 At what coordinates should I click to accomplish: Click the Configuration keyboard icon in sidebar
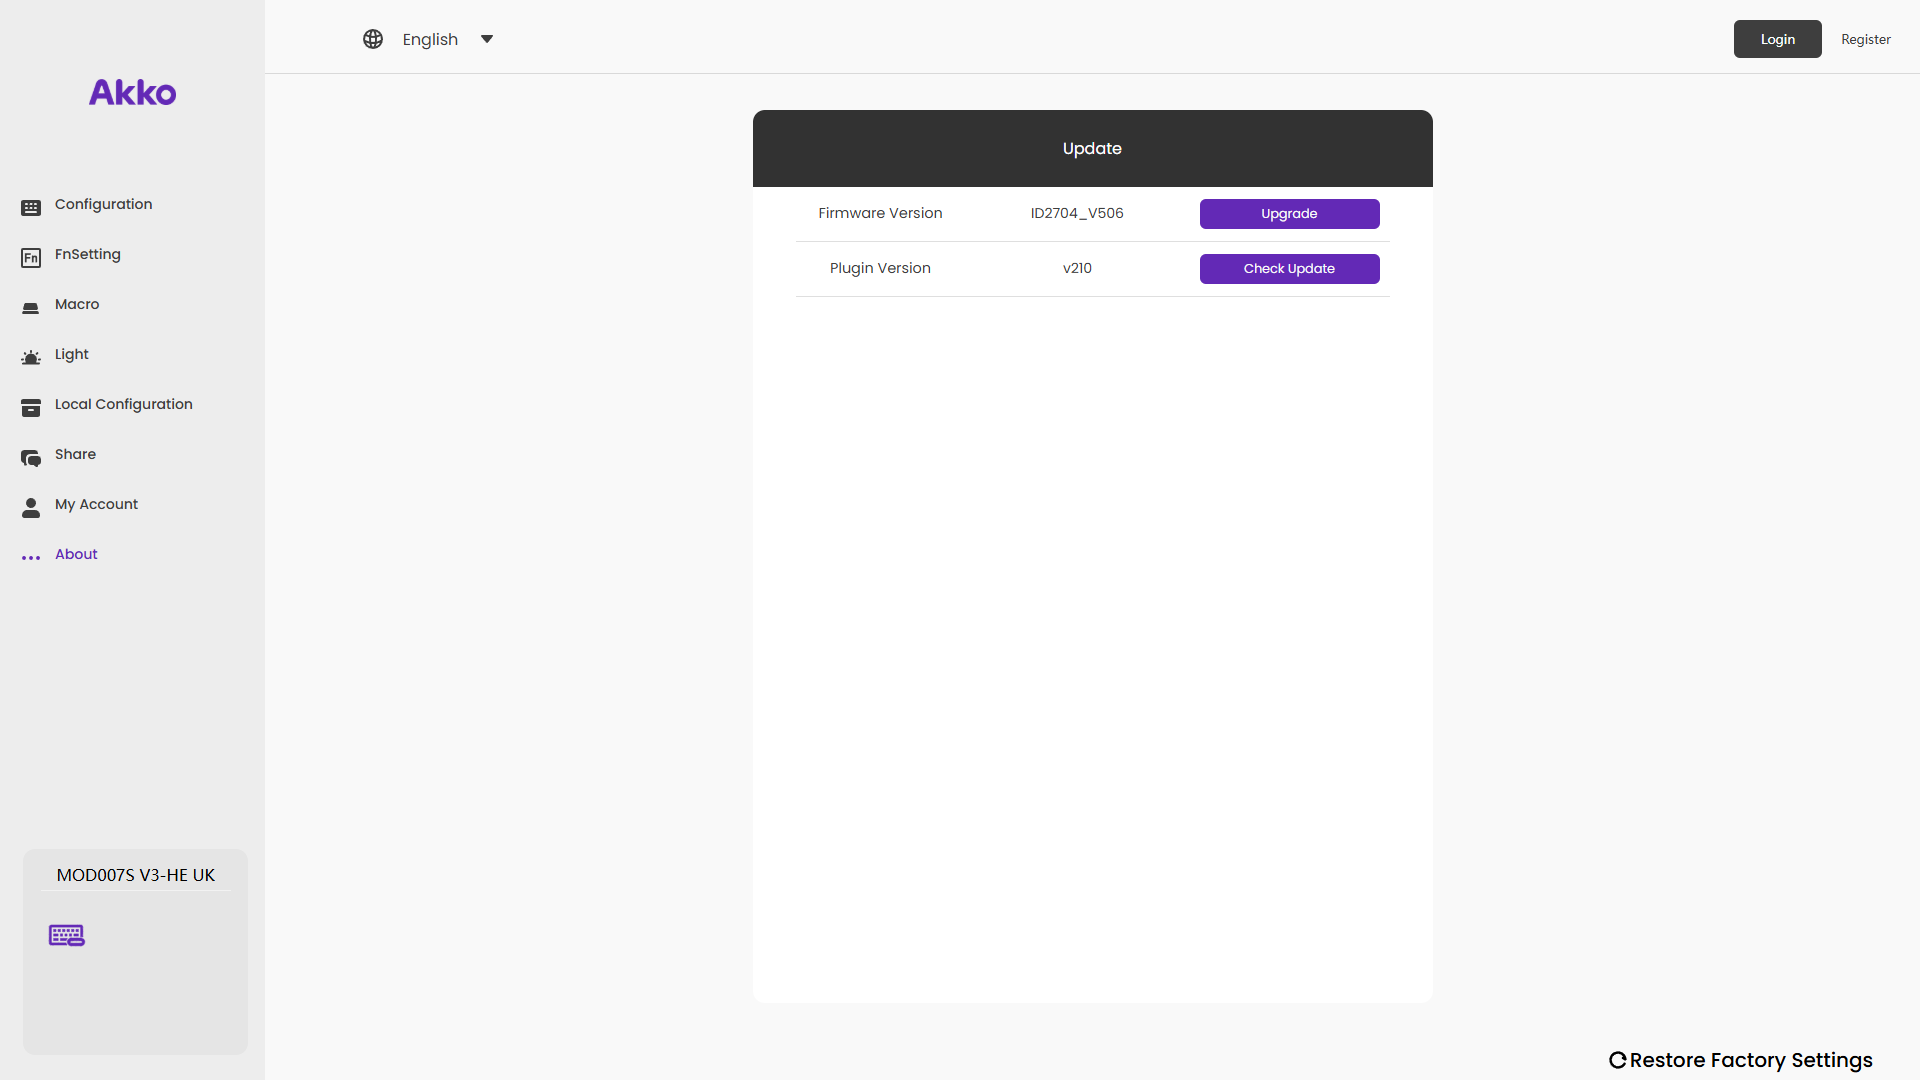coord(31,207)
